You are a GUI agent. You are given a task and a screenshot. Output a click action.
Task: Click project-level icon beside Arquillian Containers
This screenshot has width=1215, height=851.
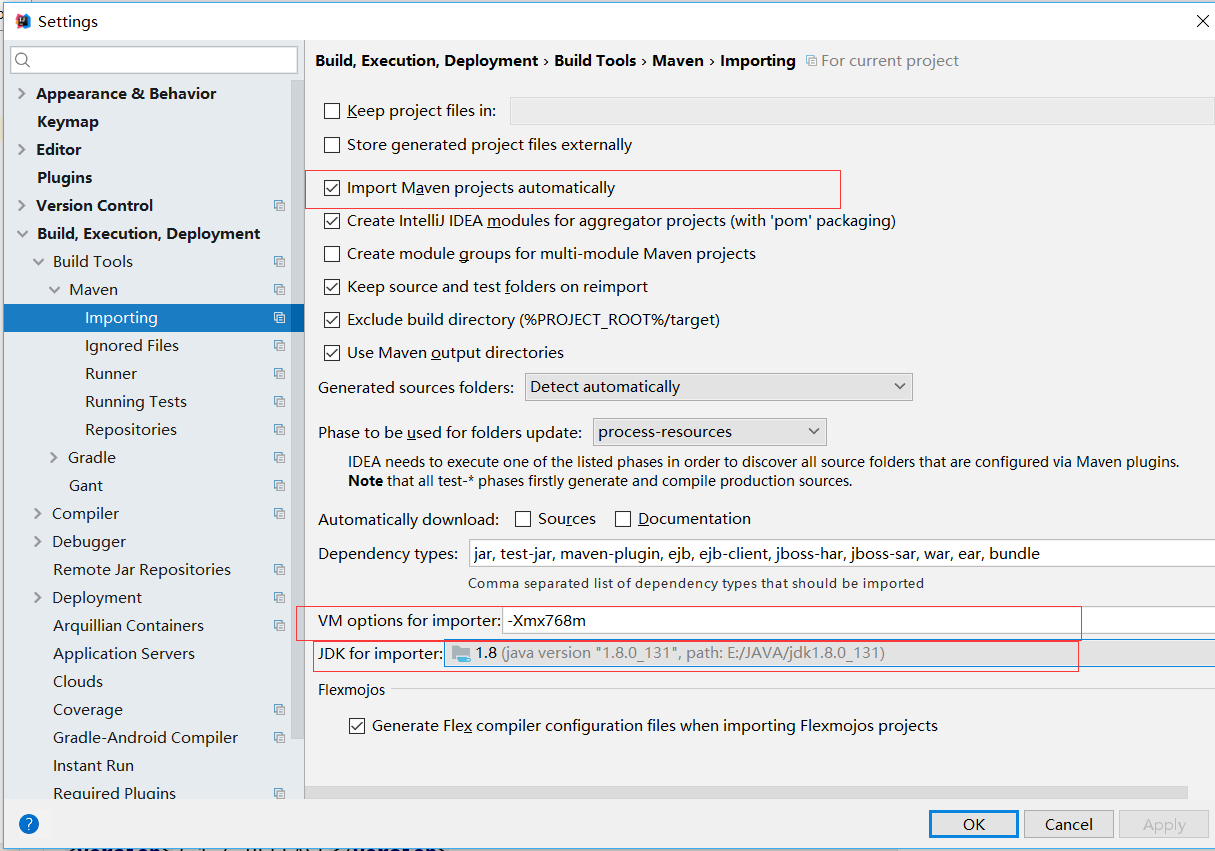tap(279, 625)
